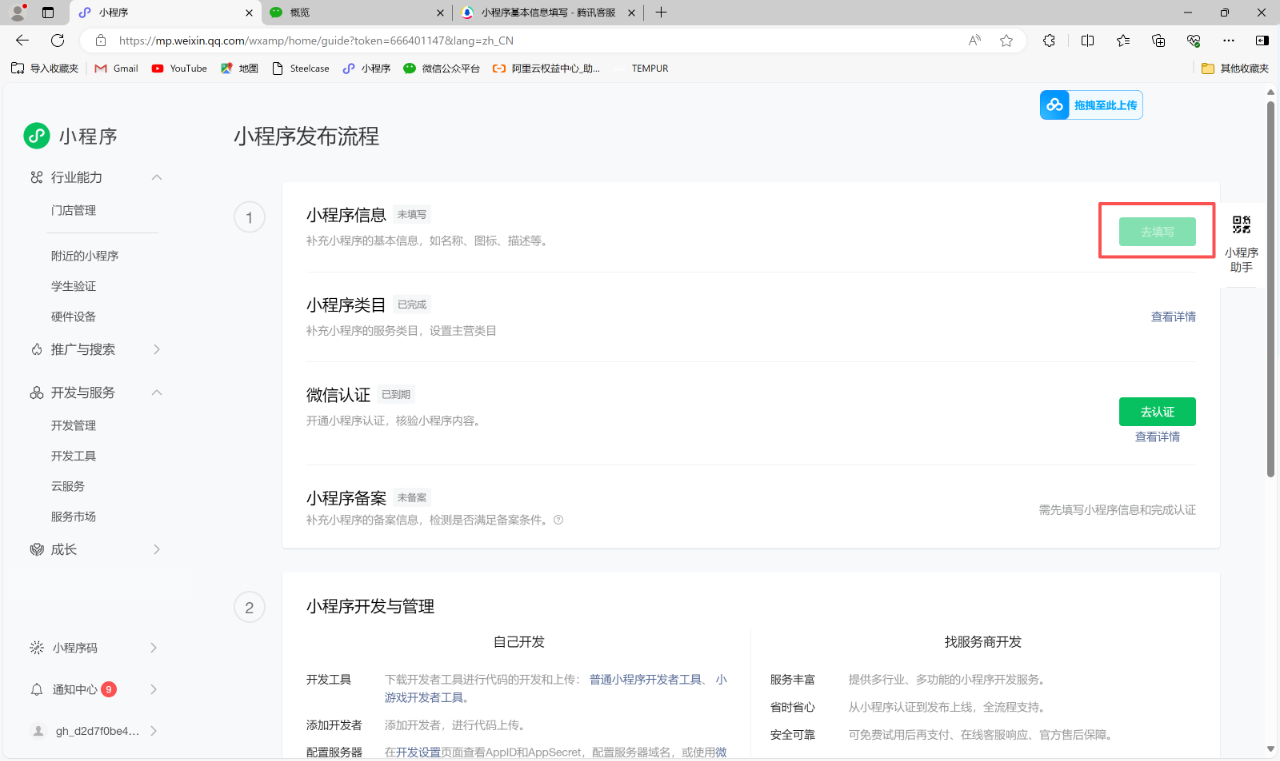This screenshot has height=761, width=1280.
Task: Expand the 推广与搜索 section chevron
Action: click(x=156, y=349)
